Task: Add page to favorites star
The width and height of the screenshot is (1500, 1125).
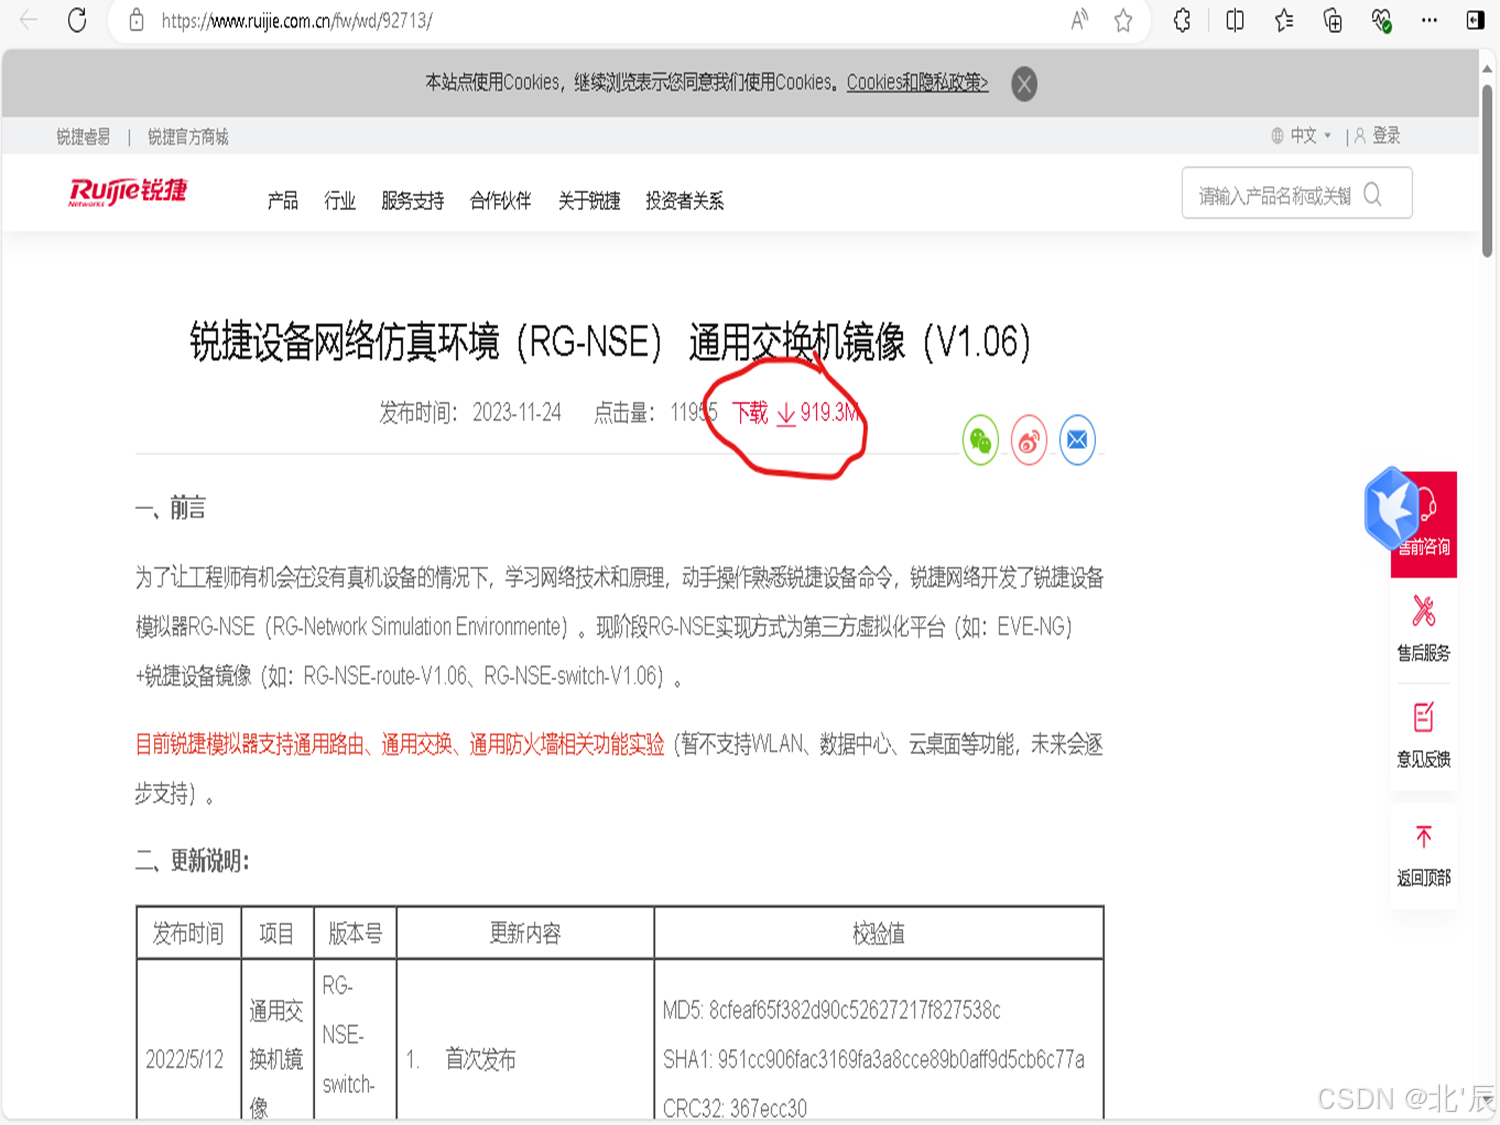Action: 1123,20
